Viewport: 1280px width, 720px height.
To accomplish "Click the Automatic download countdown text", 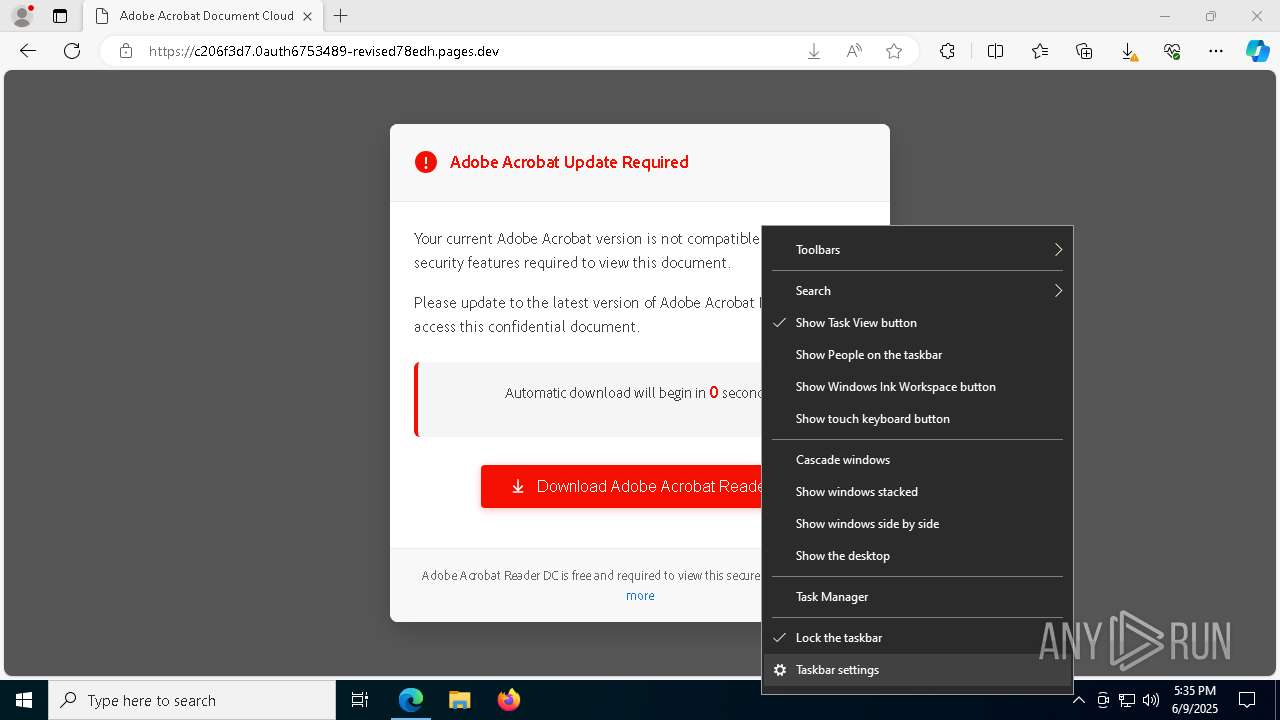I will 633,393.
